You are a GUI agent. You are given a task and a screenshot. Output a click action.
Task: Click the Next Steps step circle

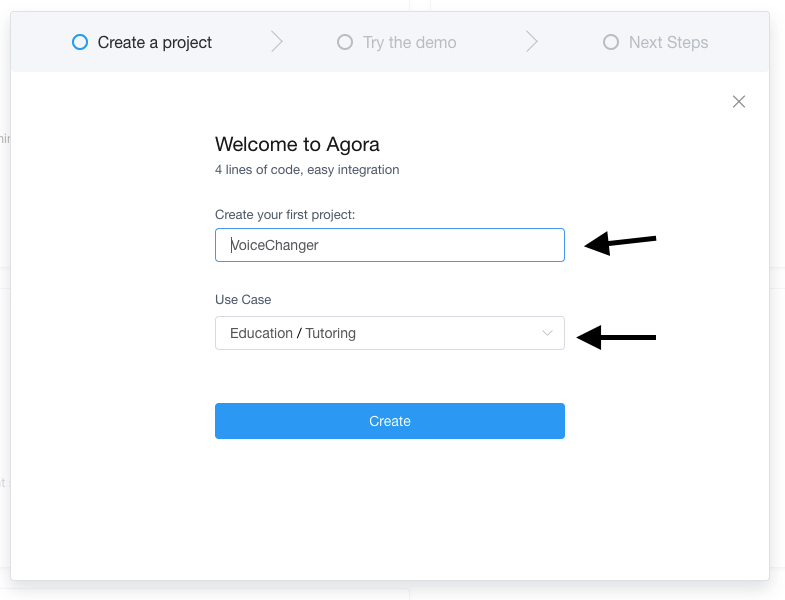click(611, 42)
